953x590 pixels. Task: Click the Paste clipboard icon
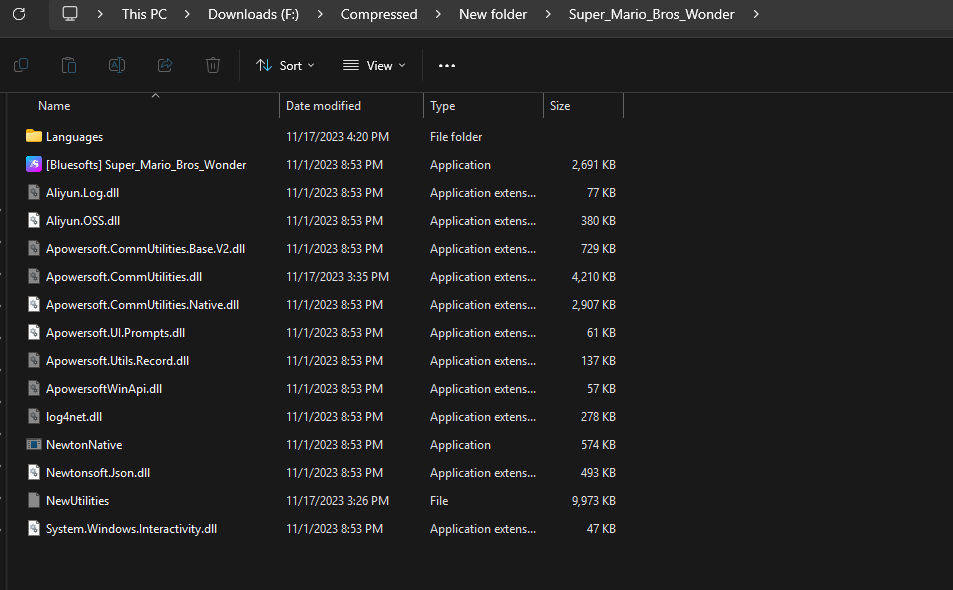(x=69, y=65)
